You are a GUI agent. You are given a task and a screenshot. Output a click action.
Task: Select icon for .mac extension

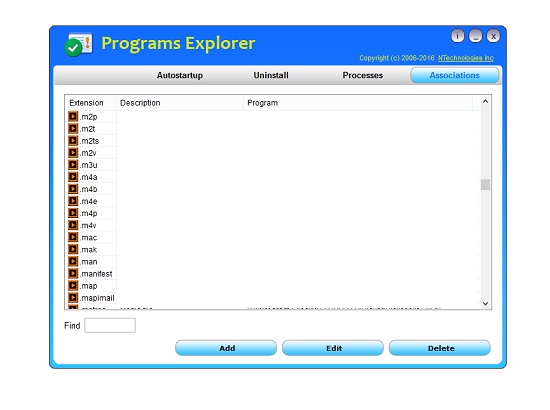(x=73, y=237)
